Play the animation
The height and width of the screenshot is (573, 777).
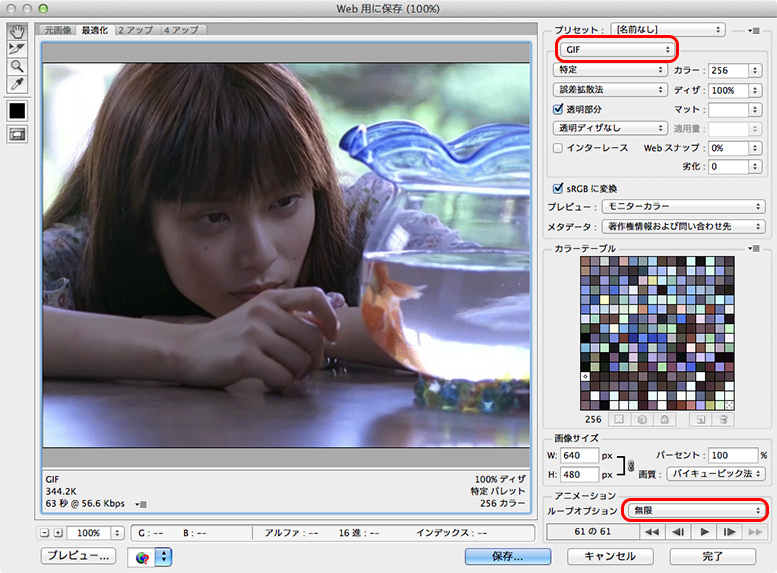(704, 532)
